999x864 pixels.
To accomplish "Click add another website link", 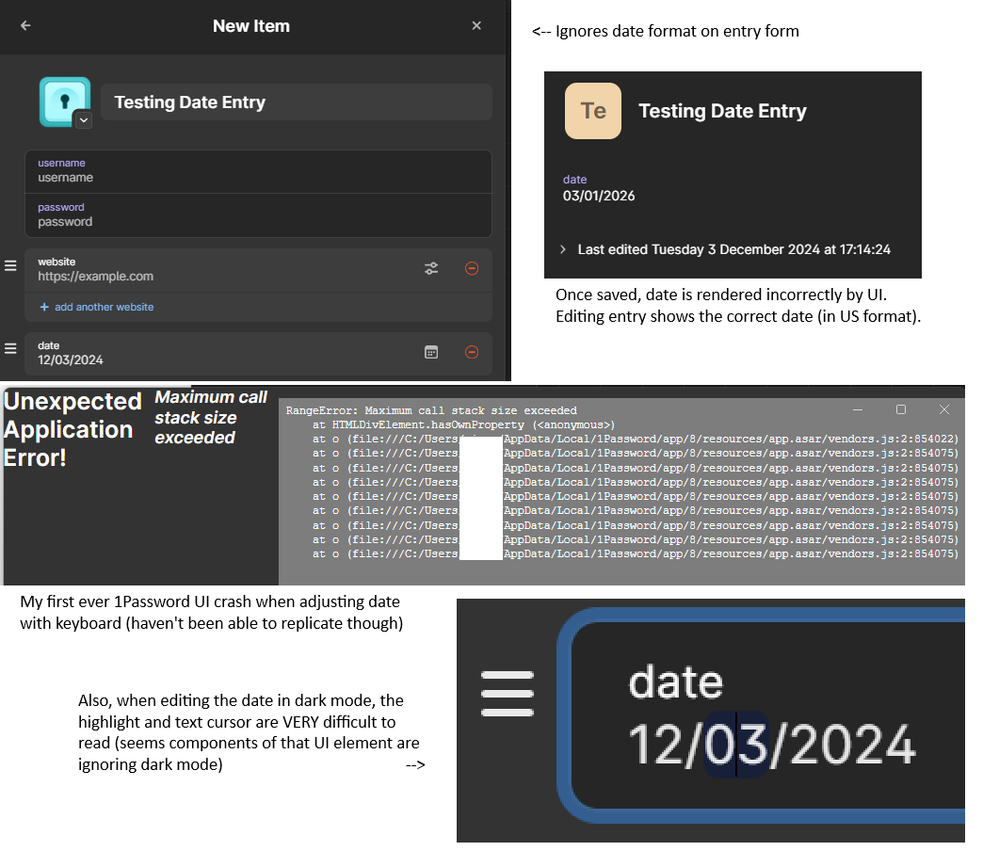I will click(97, 307).
